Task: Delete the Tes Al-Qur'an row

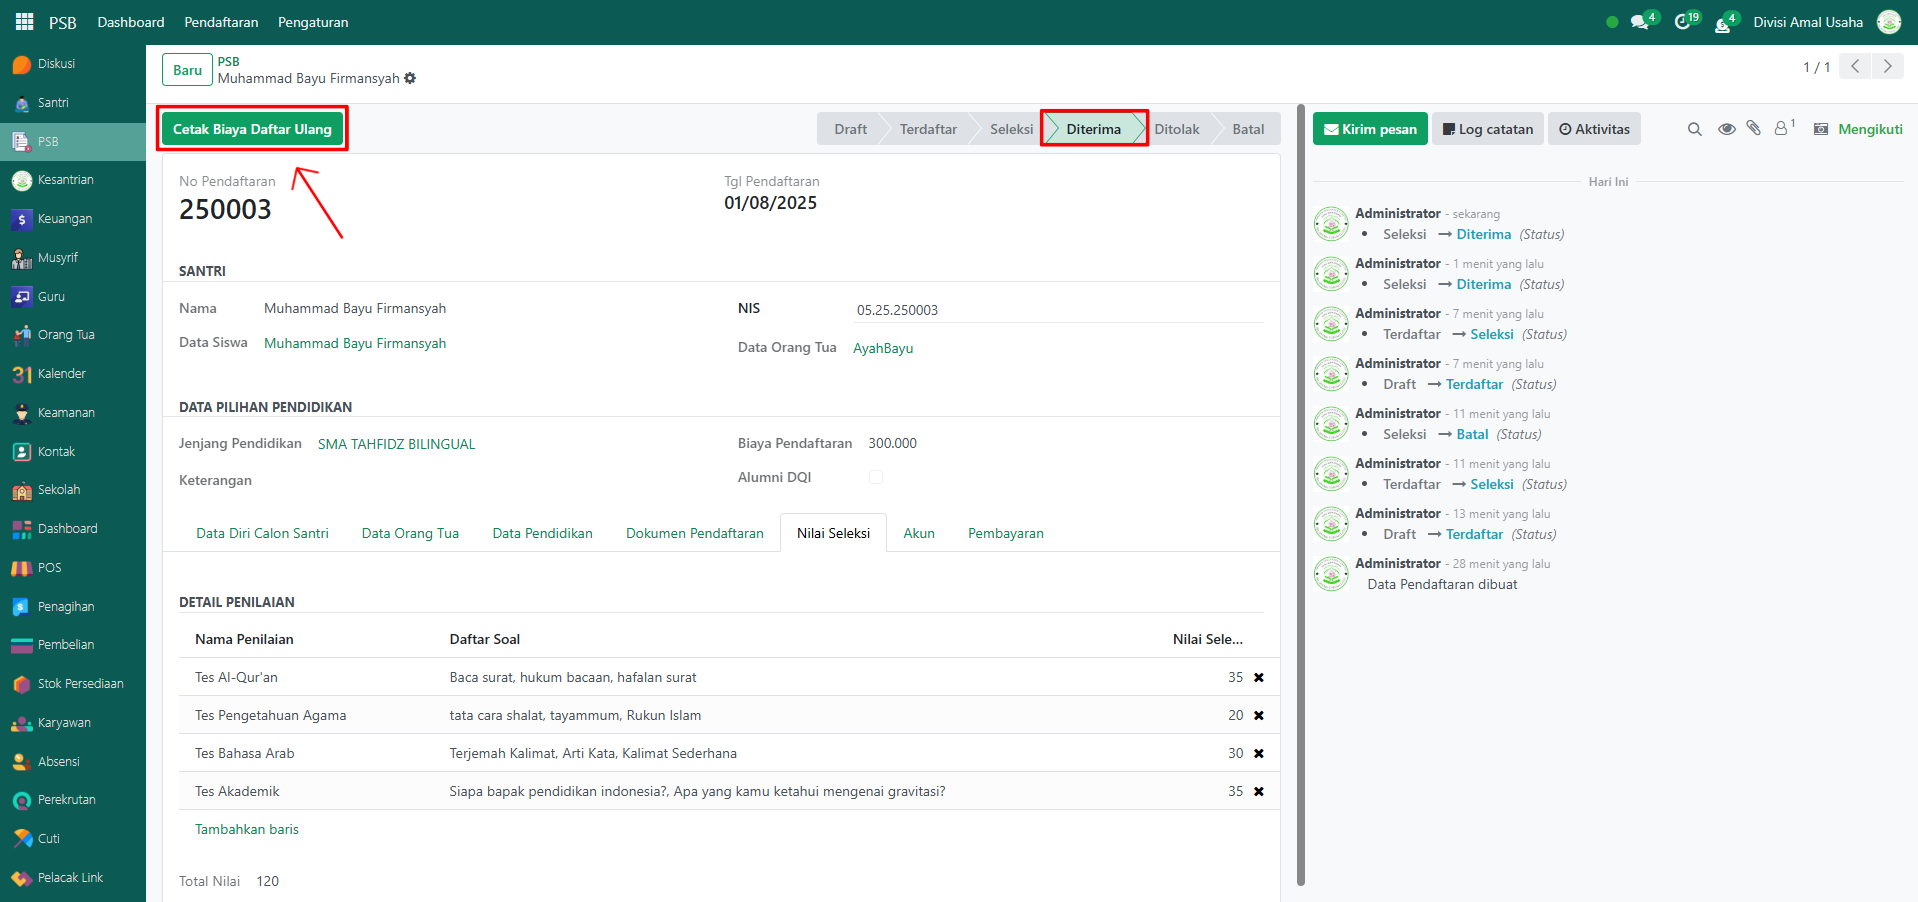Action: click(x=1259, y=678)
